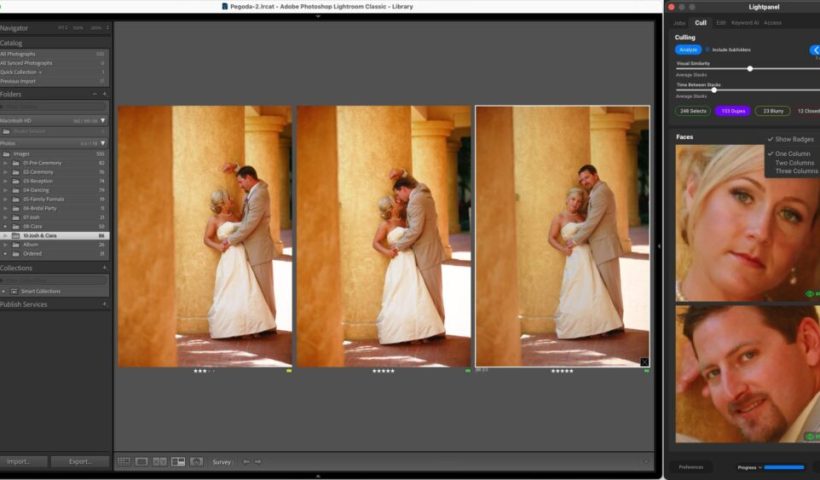
Task: Switch to the Edit tab in Lightpanel
Action: click(721, 22)
